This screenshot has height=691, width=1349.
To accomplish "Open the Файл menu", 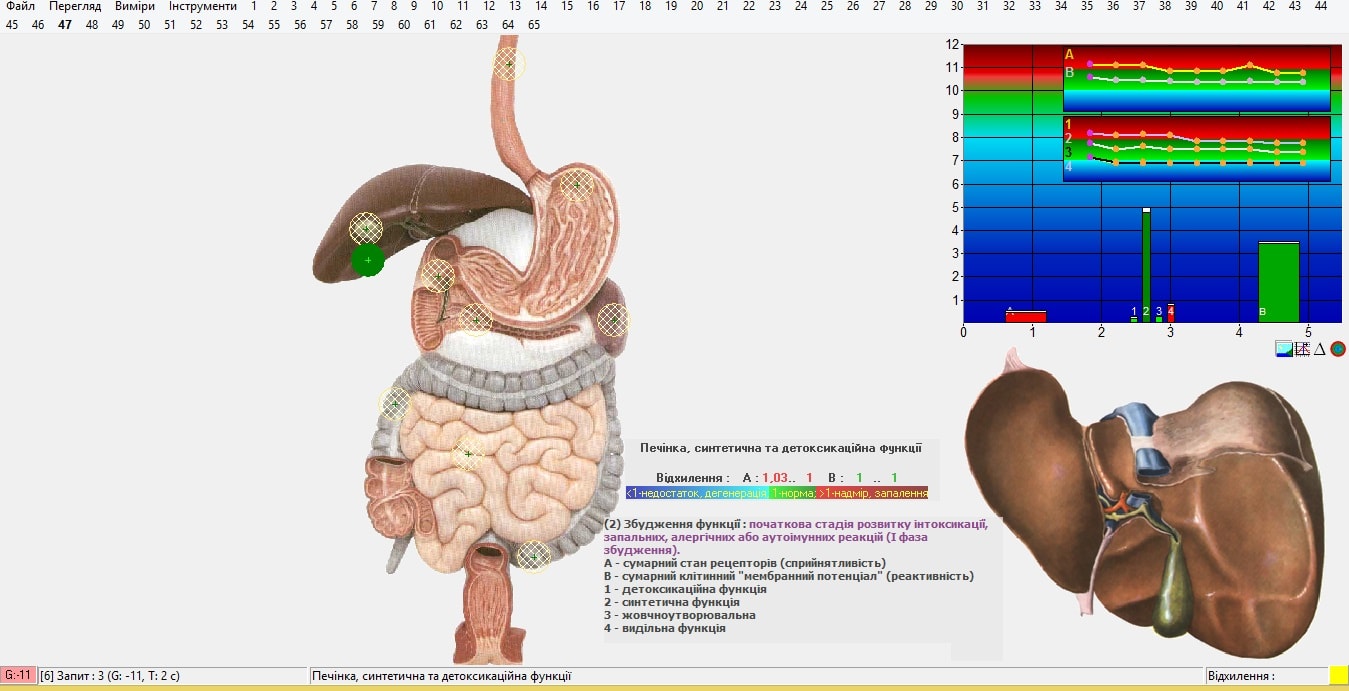I will [20, 6].
